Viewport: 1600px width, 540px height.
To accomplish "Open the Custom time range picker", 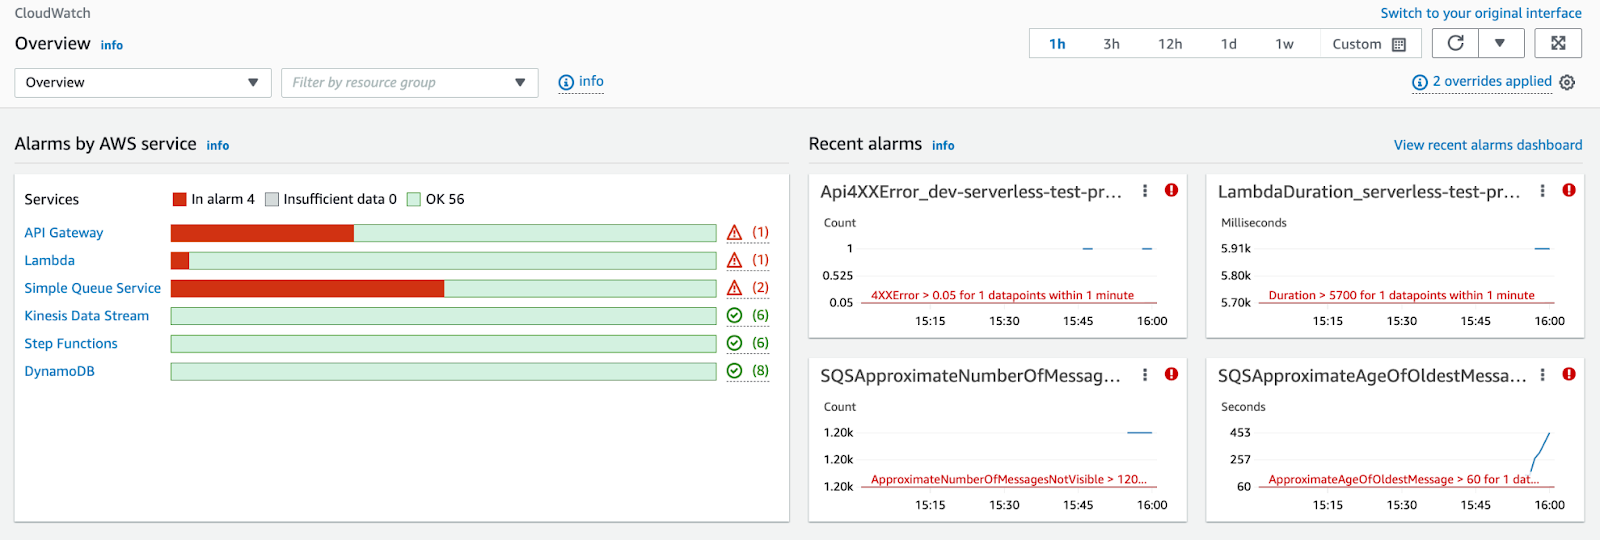I will (1369, 44).
